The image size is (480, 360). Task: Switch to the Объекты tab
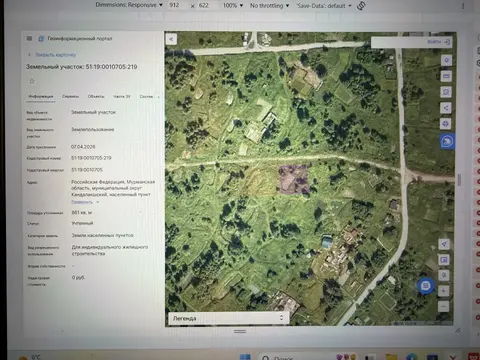click(96, 96)
